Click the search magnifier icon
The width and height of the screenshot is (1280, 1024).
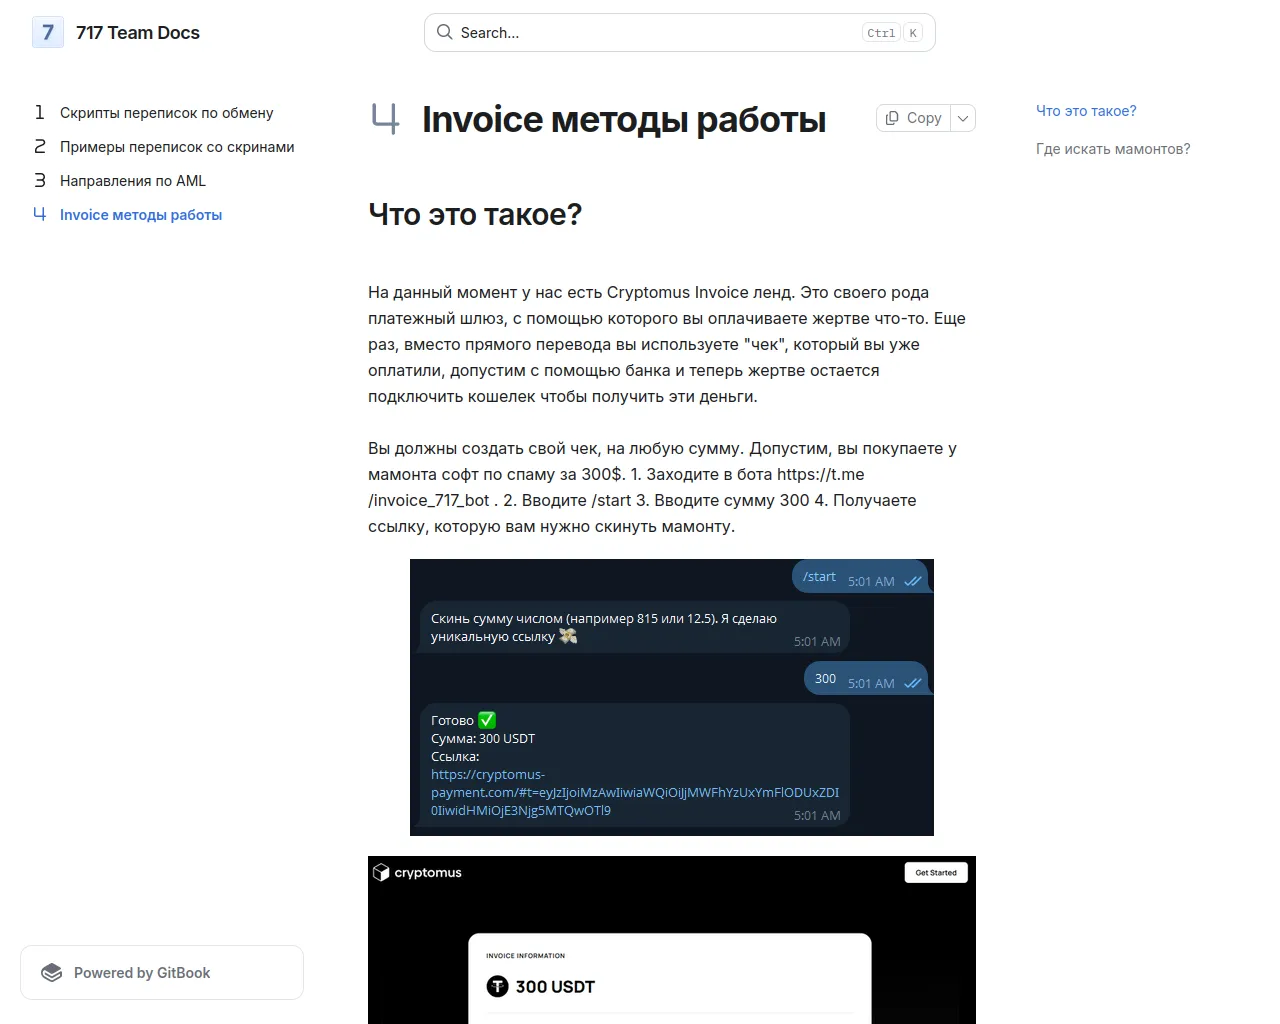(x=445, y=32)
